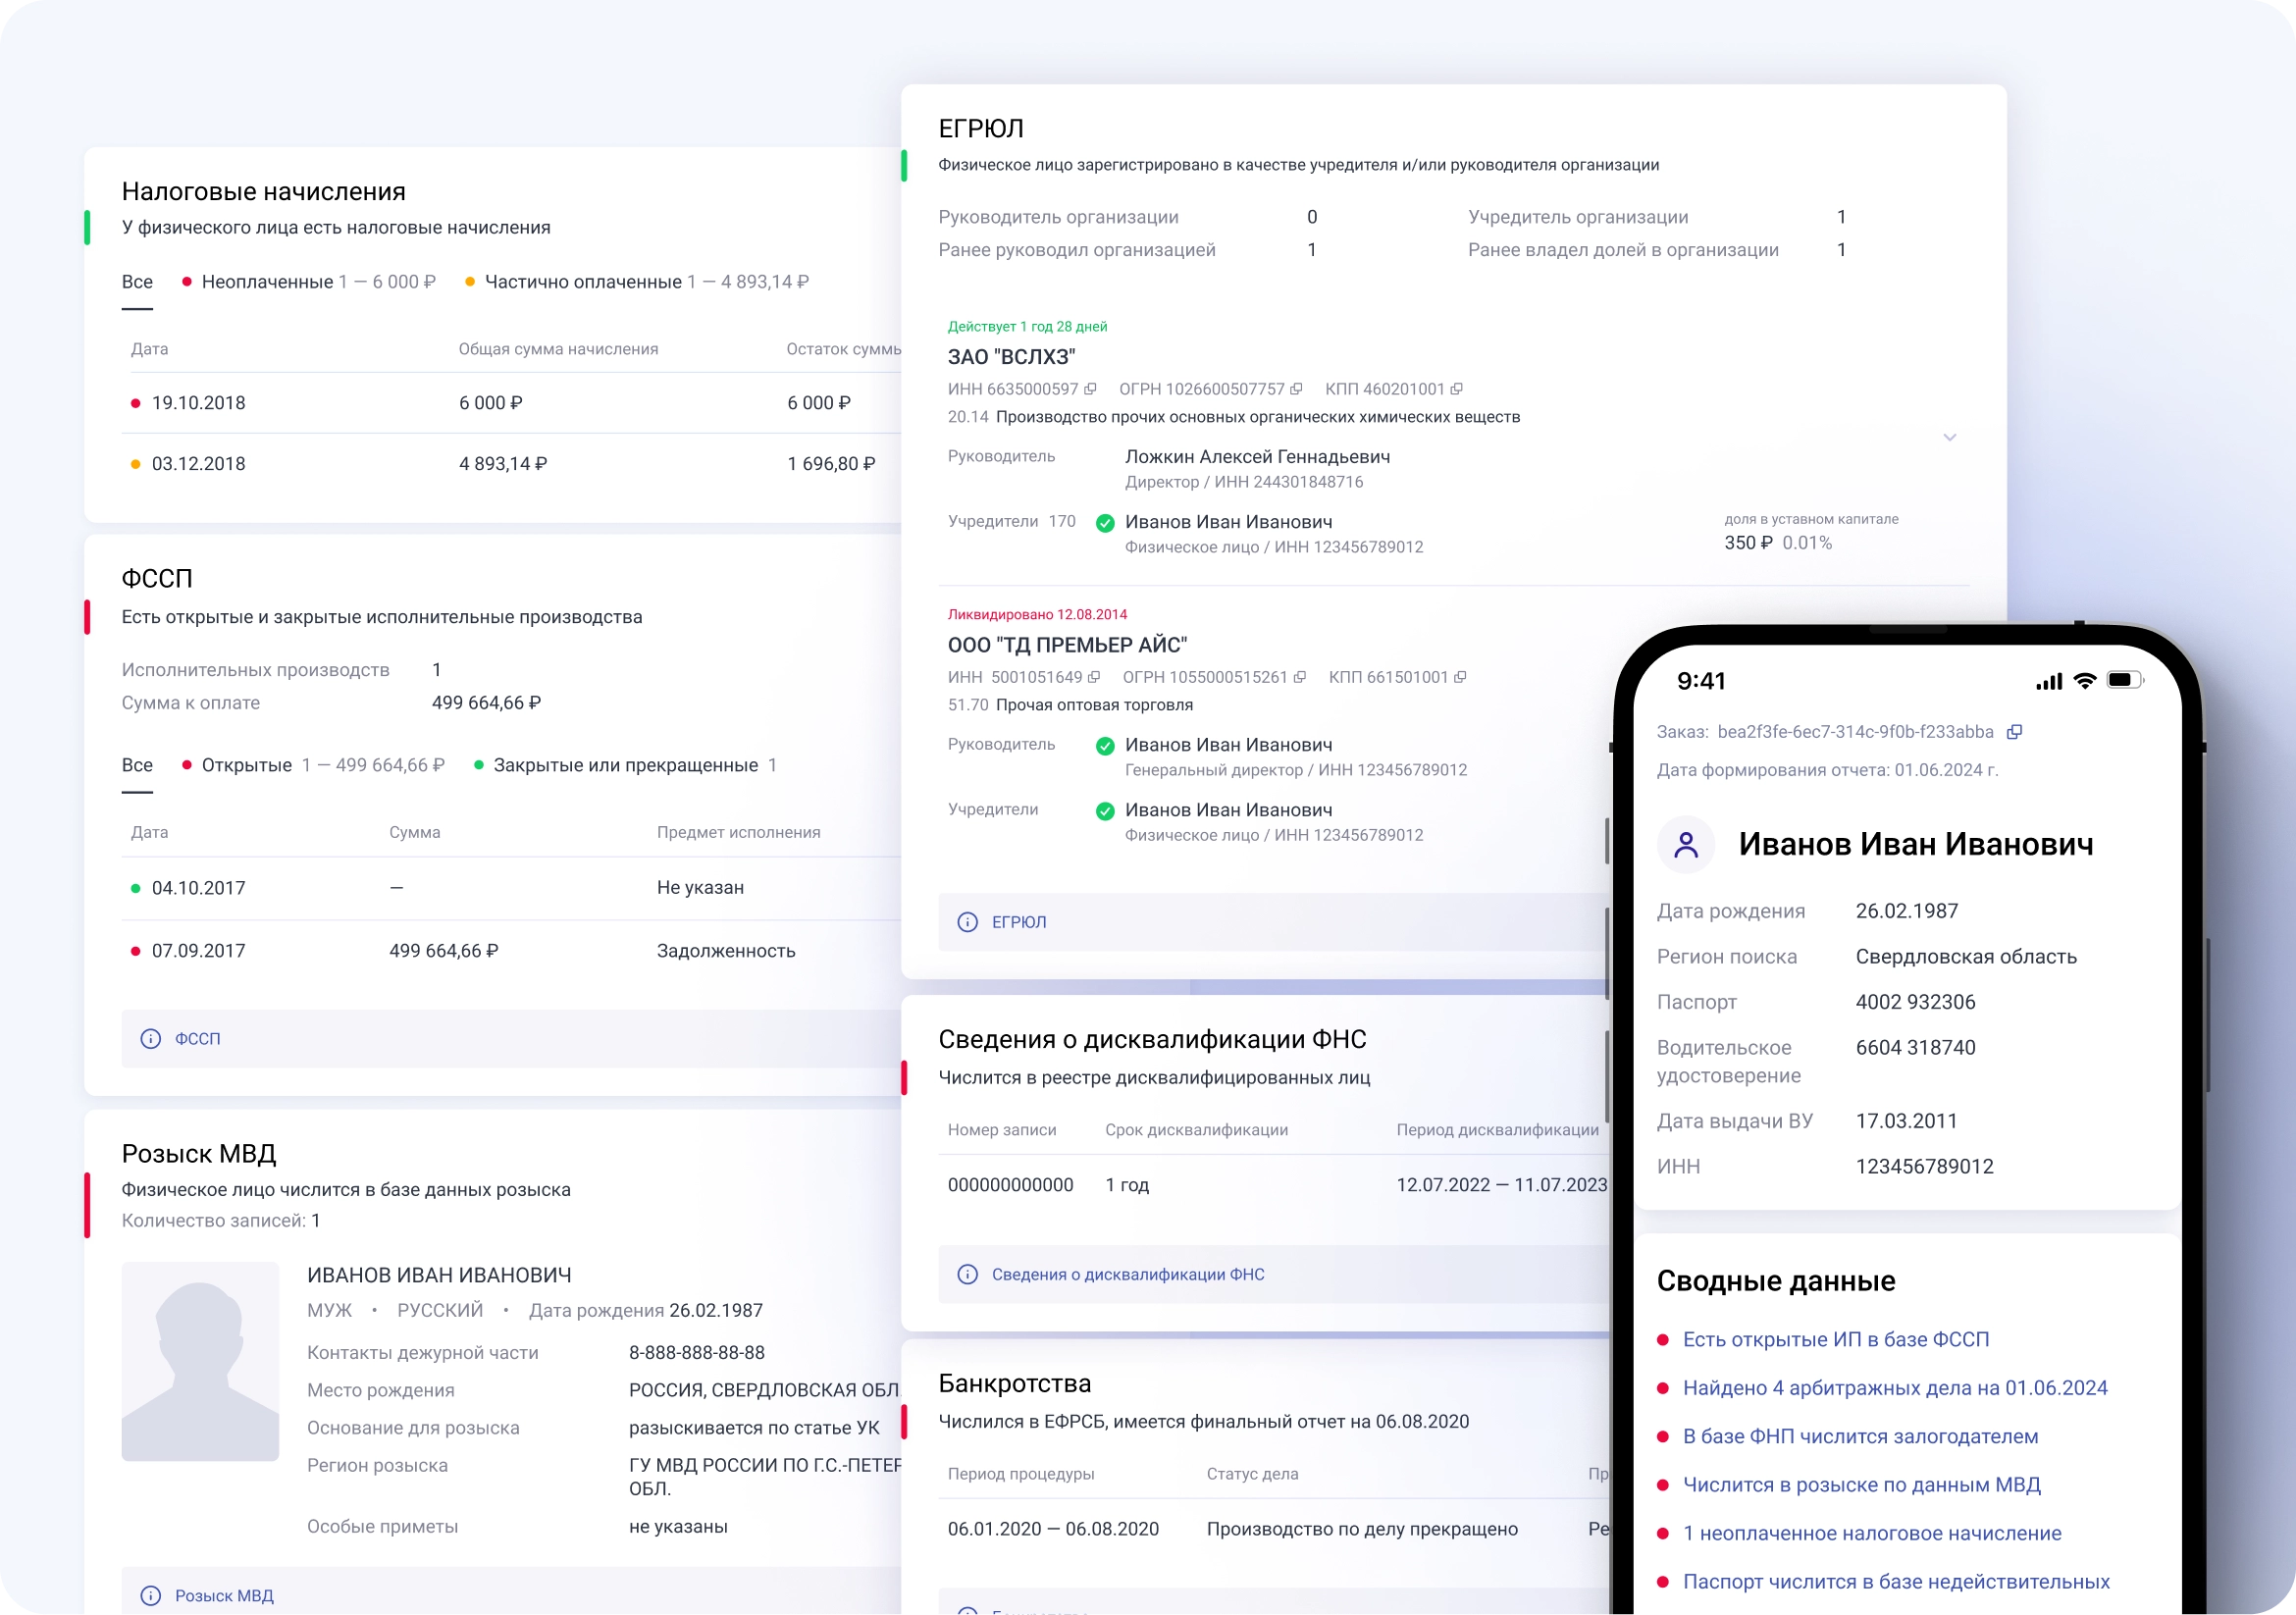Viewport: 2296px width, 1615px height.
Task: Select the Неоплаченные filter
Action: (x=268, y=281)
